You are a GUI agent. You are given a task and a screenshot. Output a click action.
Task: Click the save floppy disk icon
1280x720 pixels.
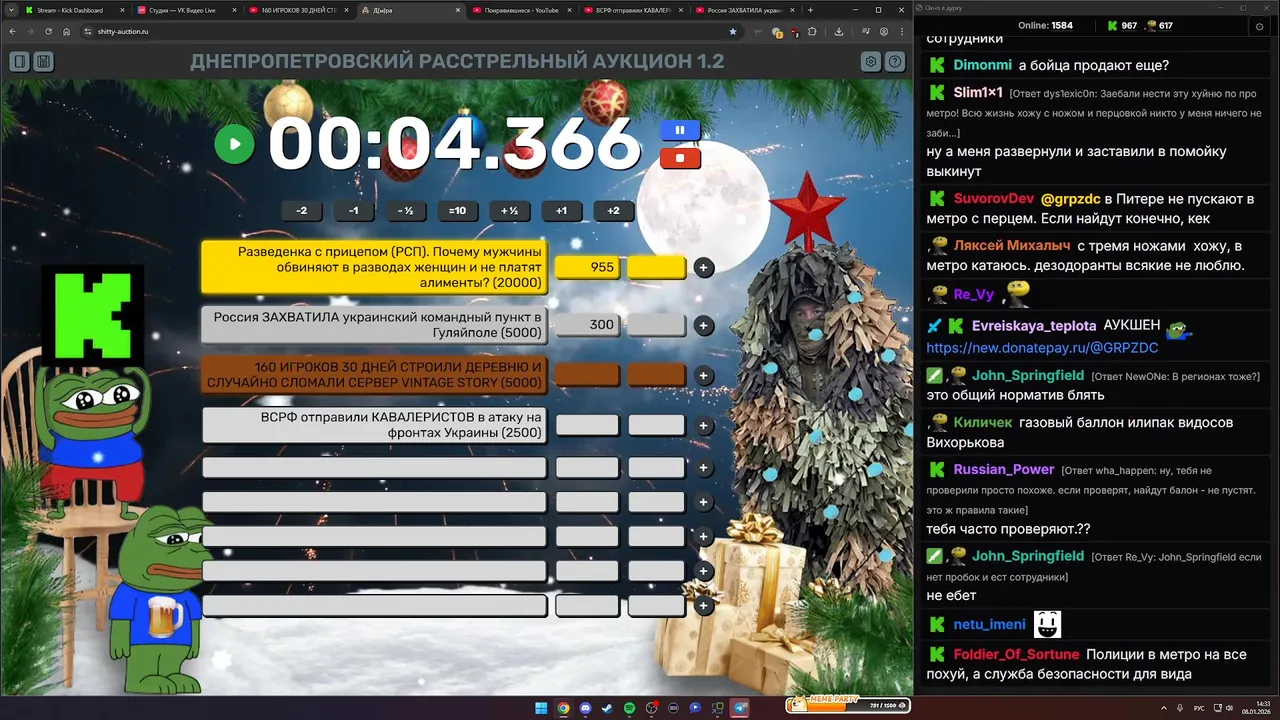click(43, 62)
